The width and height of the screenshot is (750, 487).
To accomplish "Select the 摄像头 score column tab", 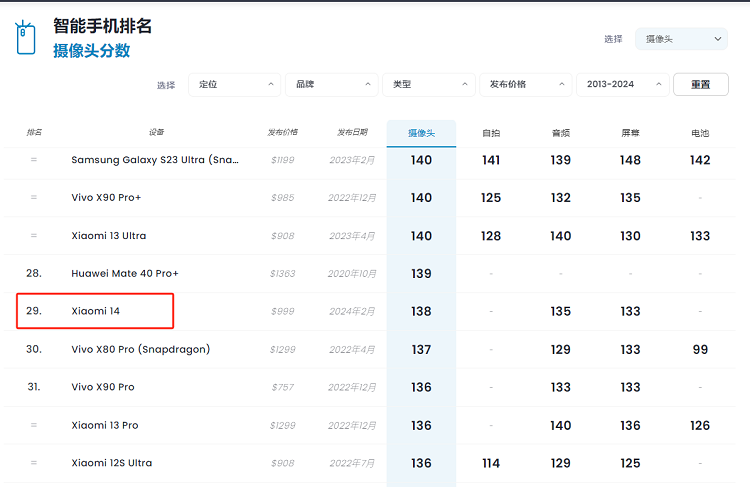I will [421, 133].
